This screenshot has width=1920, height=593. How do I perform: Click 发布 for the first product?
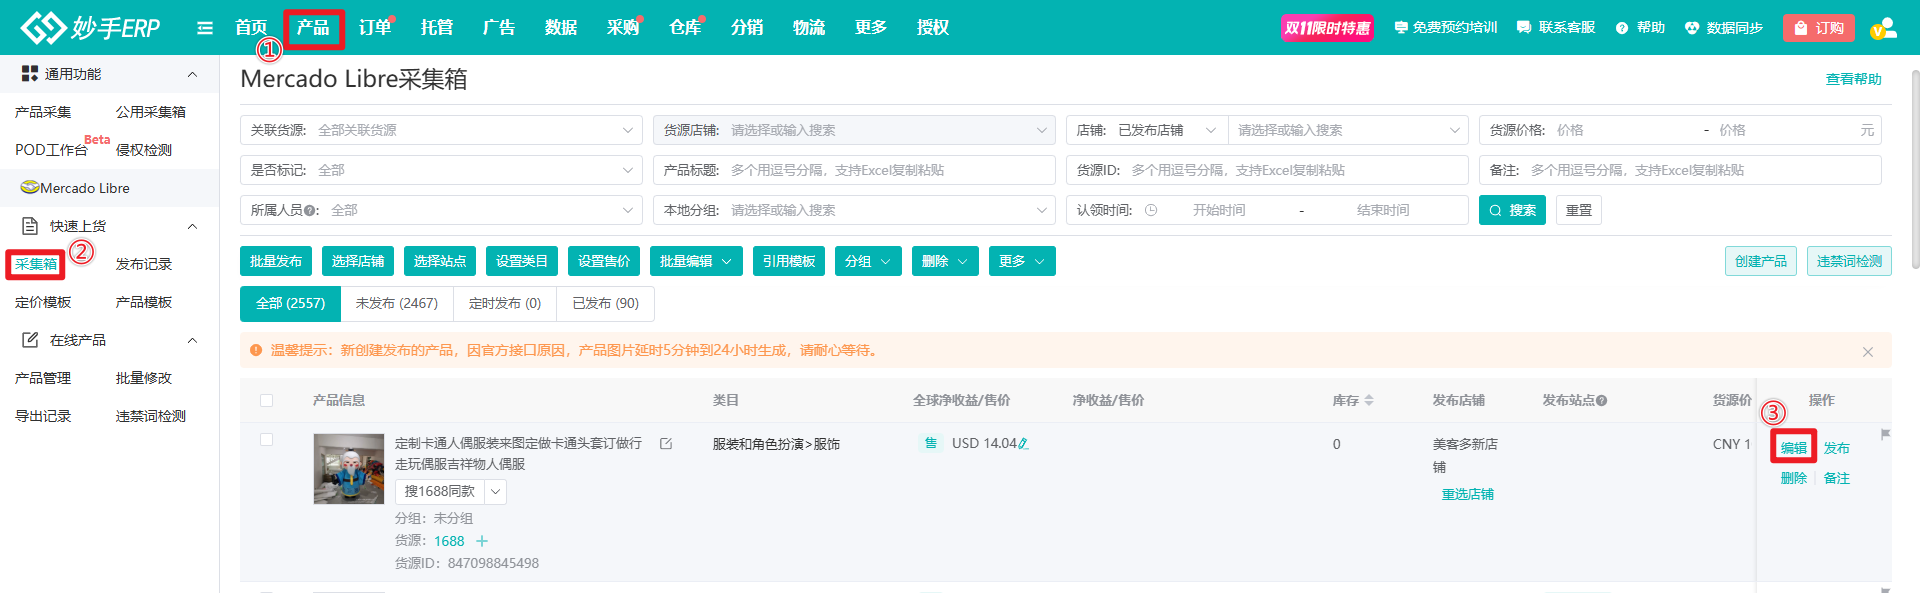[1837, 448]
